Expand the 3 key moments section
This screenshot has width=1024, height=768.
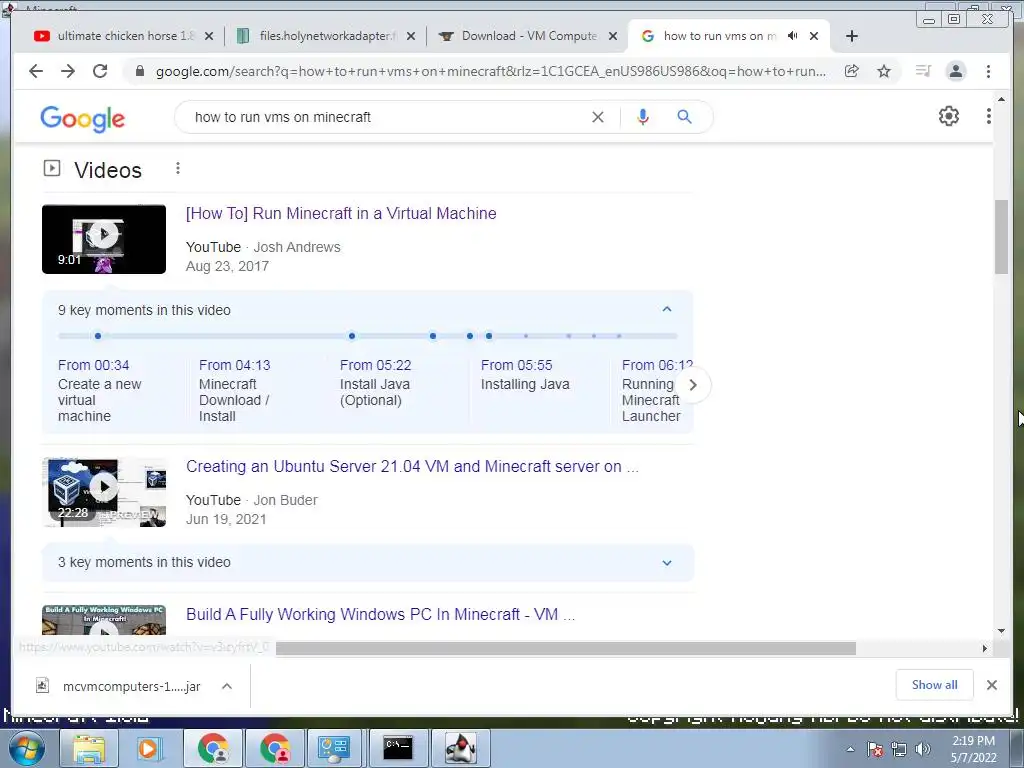[667, 562]
